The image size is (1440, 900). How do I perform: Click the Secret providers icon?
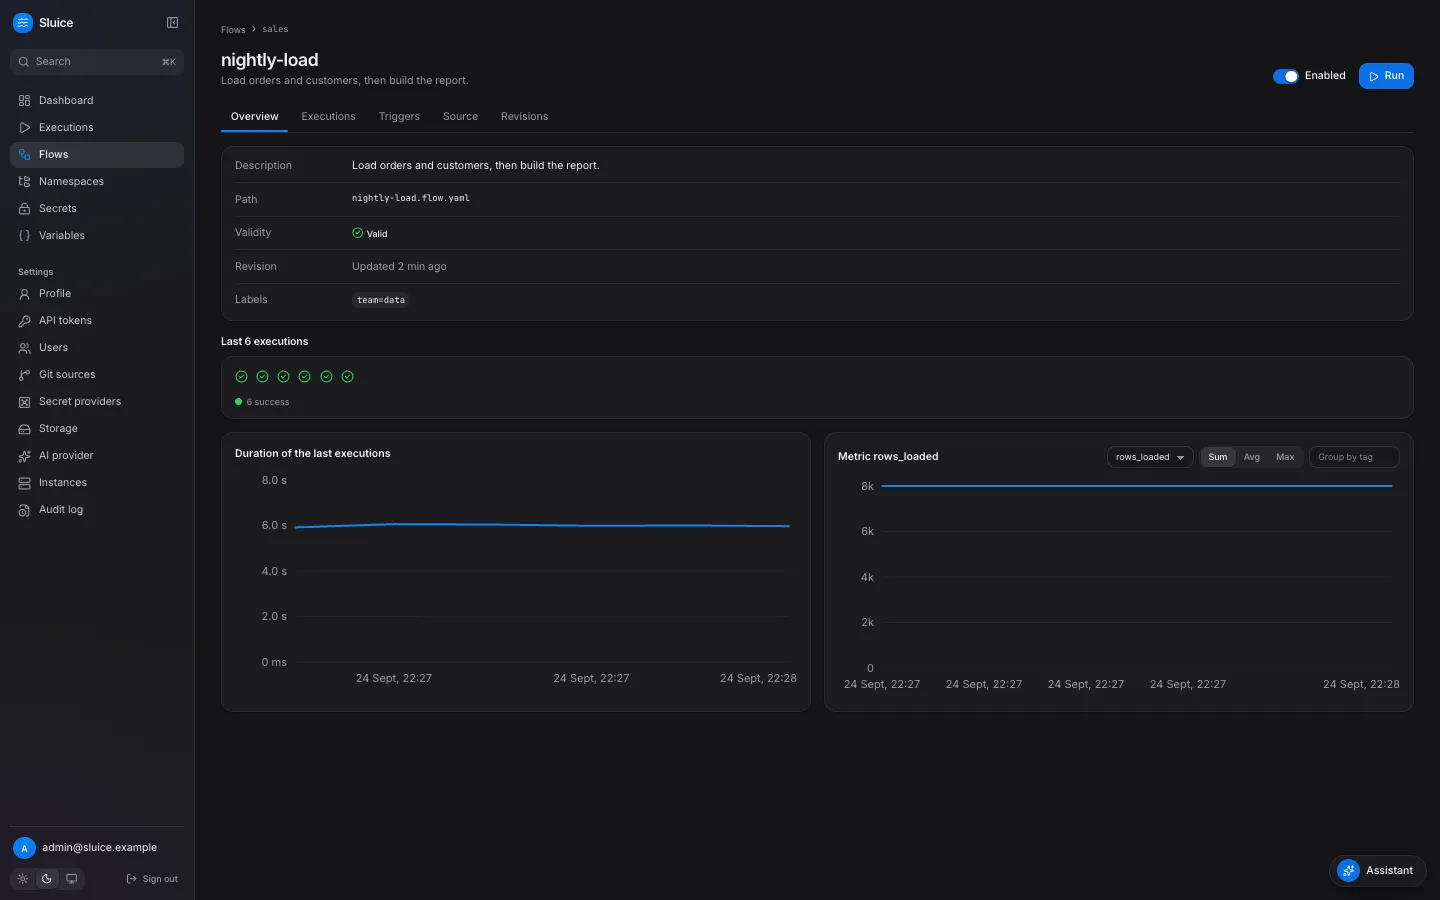pyautogui.click(x=24, y=402)
